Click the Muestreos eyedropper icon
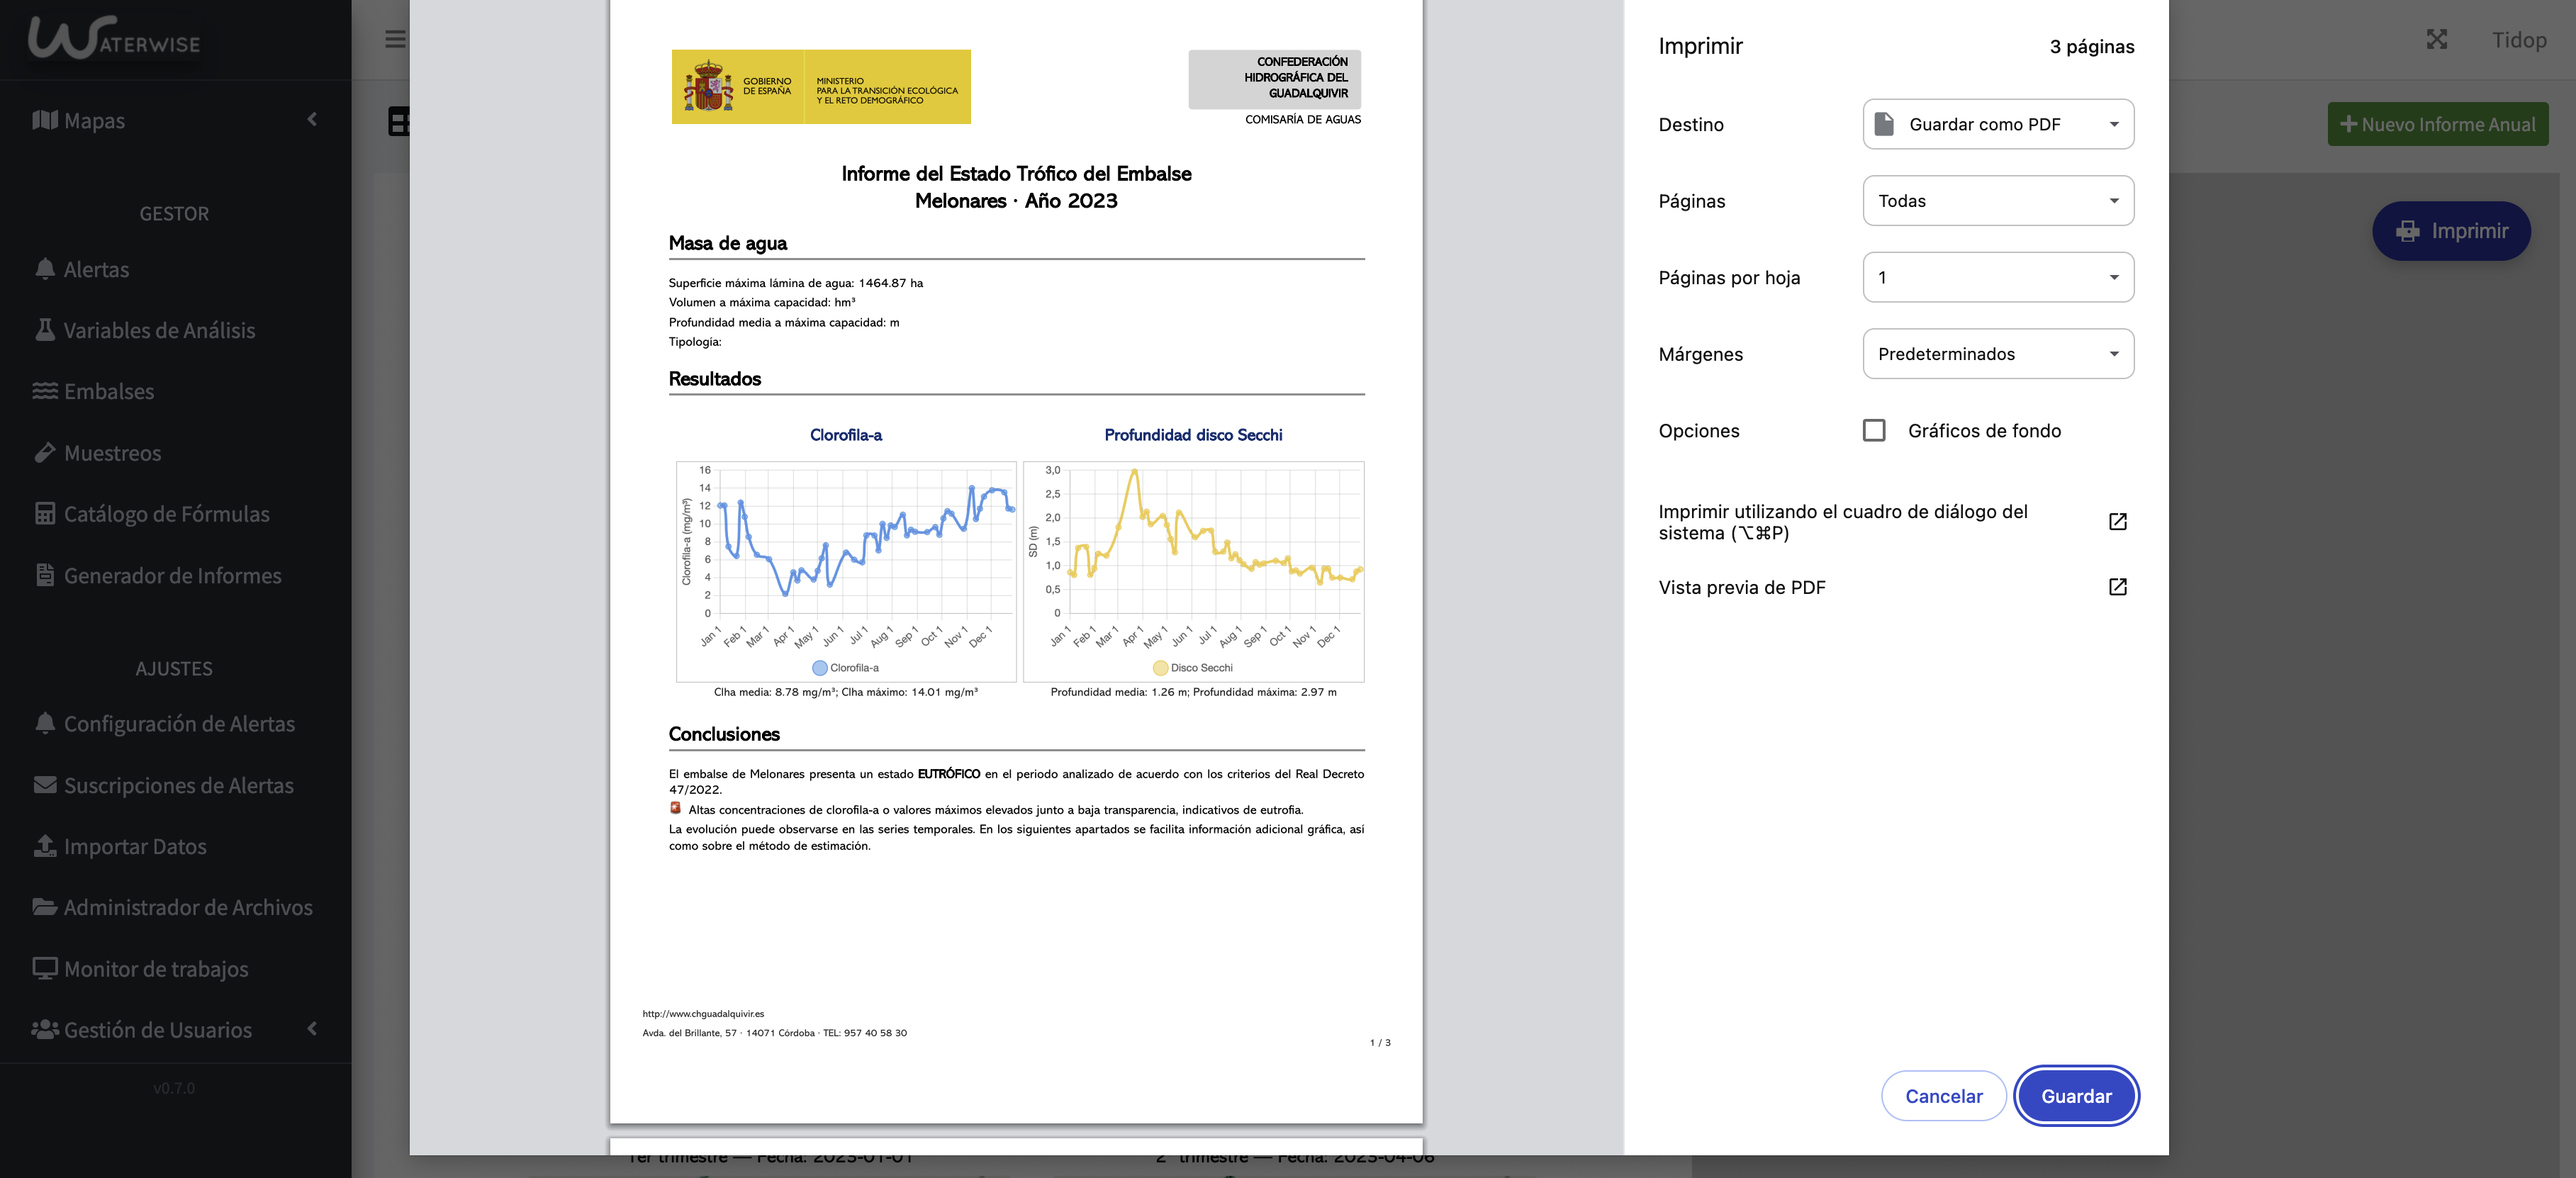 [x=45, y=452]
